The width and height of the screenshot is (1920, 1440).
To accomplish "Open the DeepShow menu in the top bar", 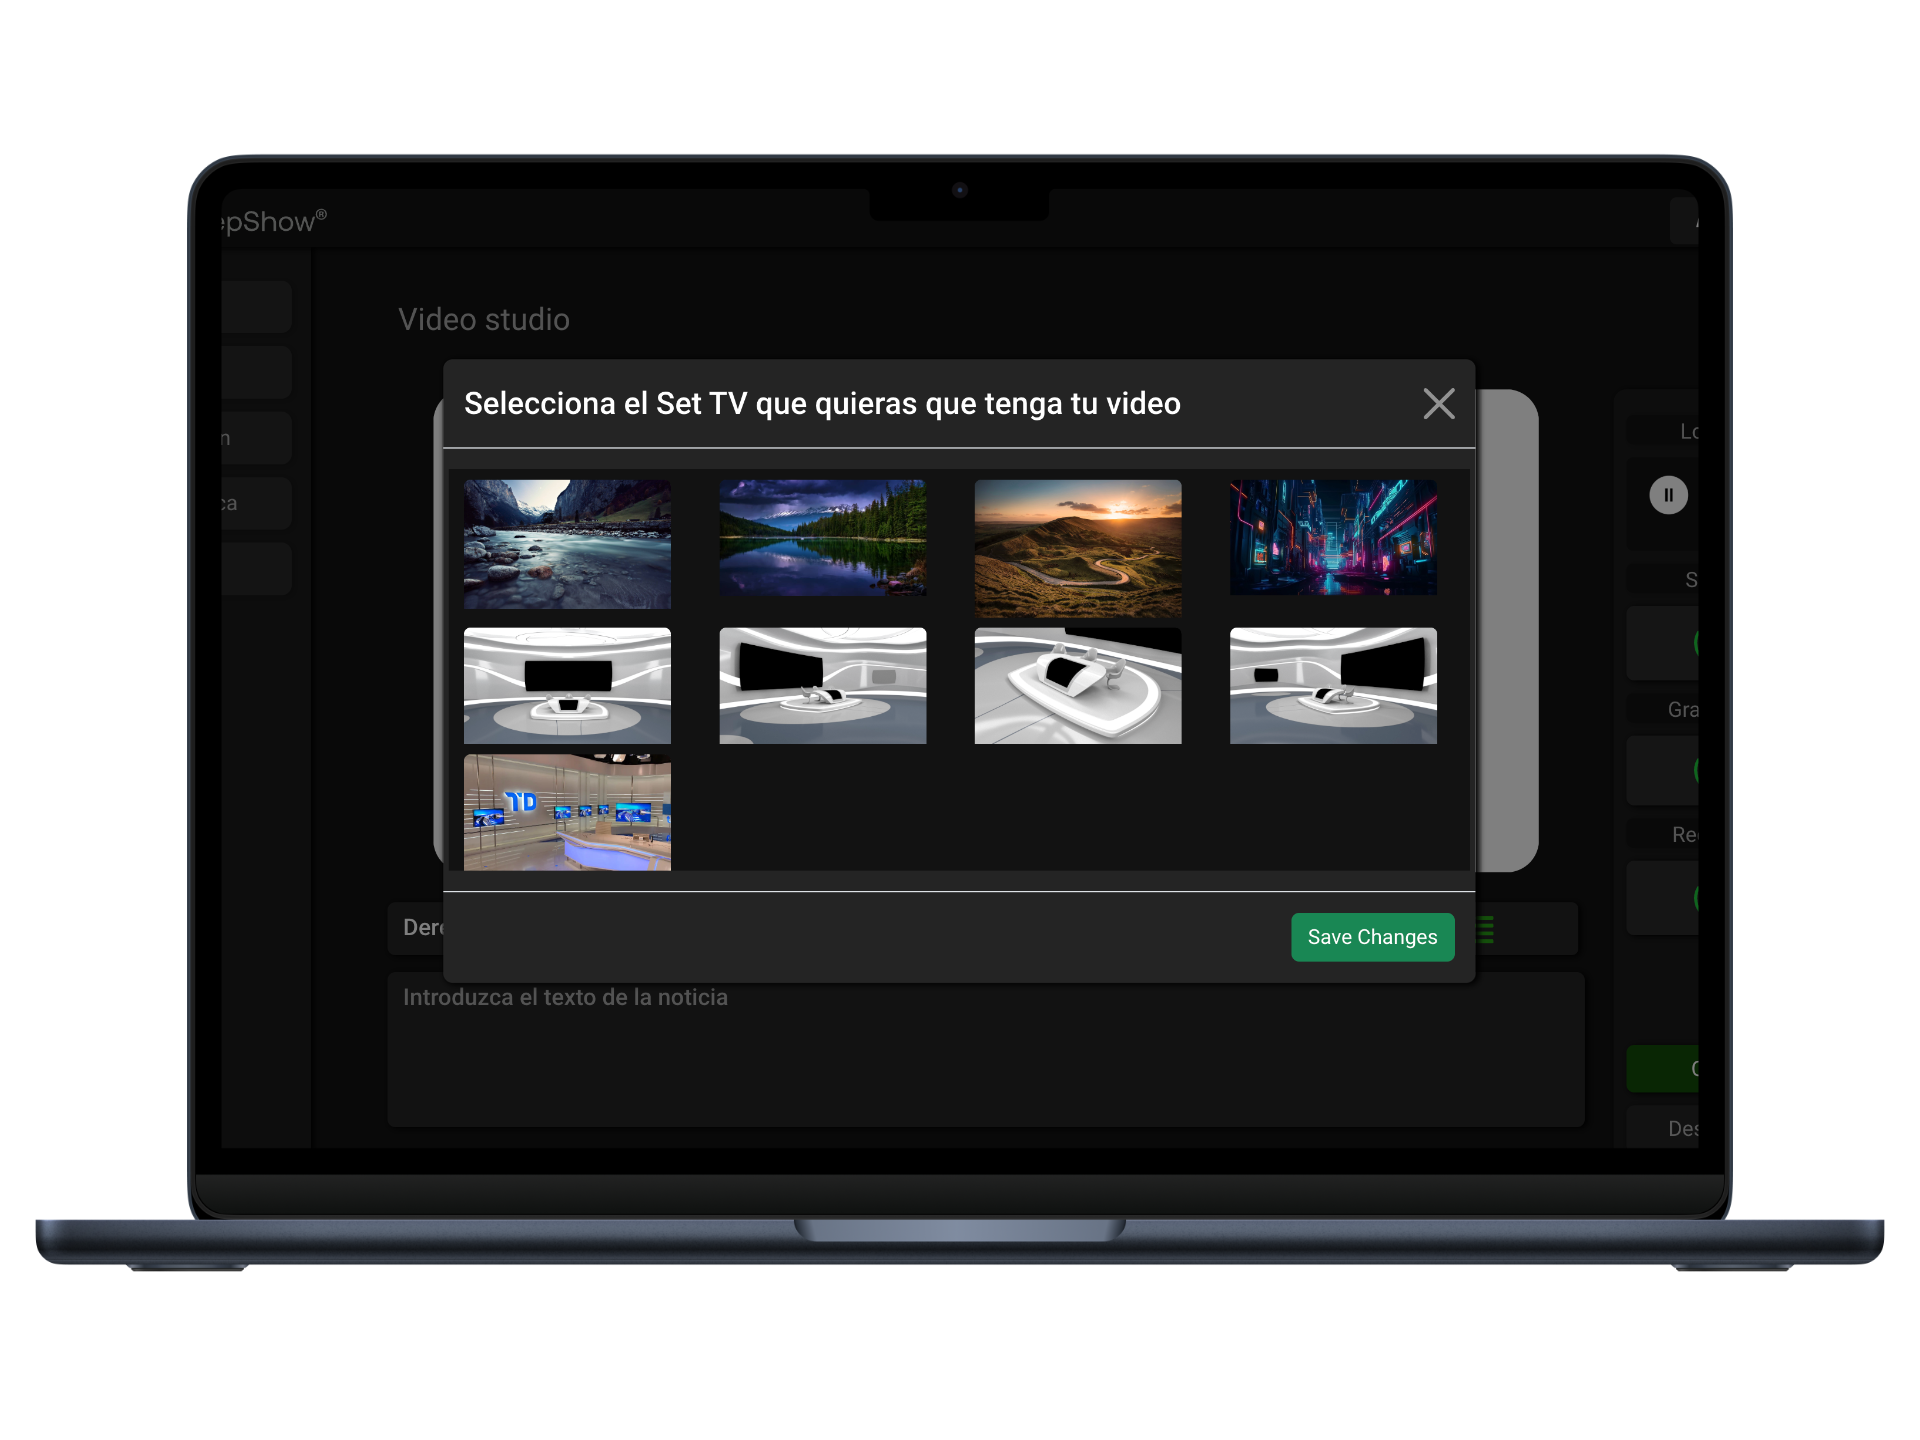I will pos(270,220).
